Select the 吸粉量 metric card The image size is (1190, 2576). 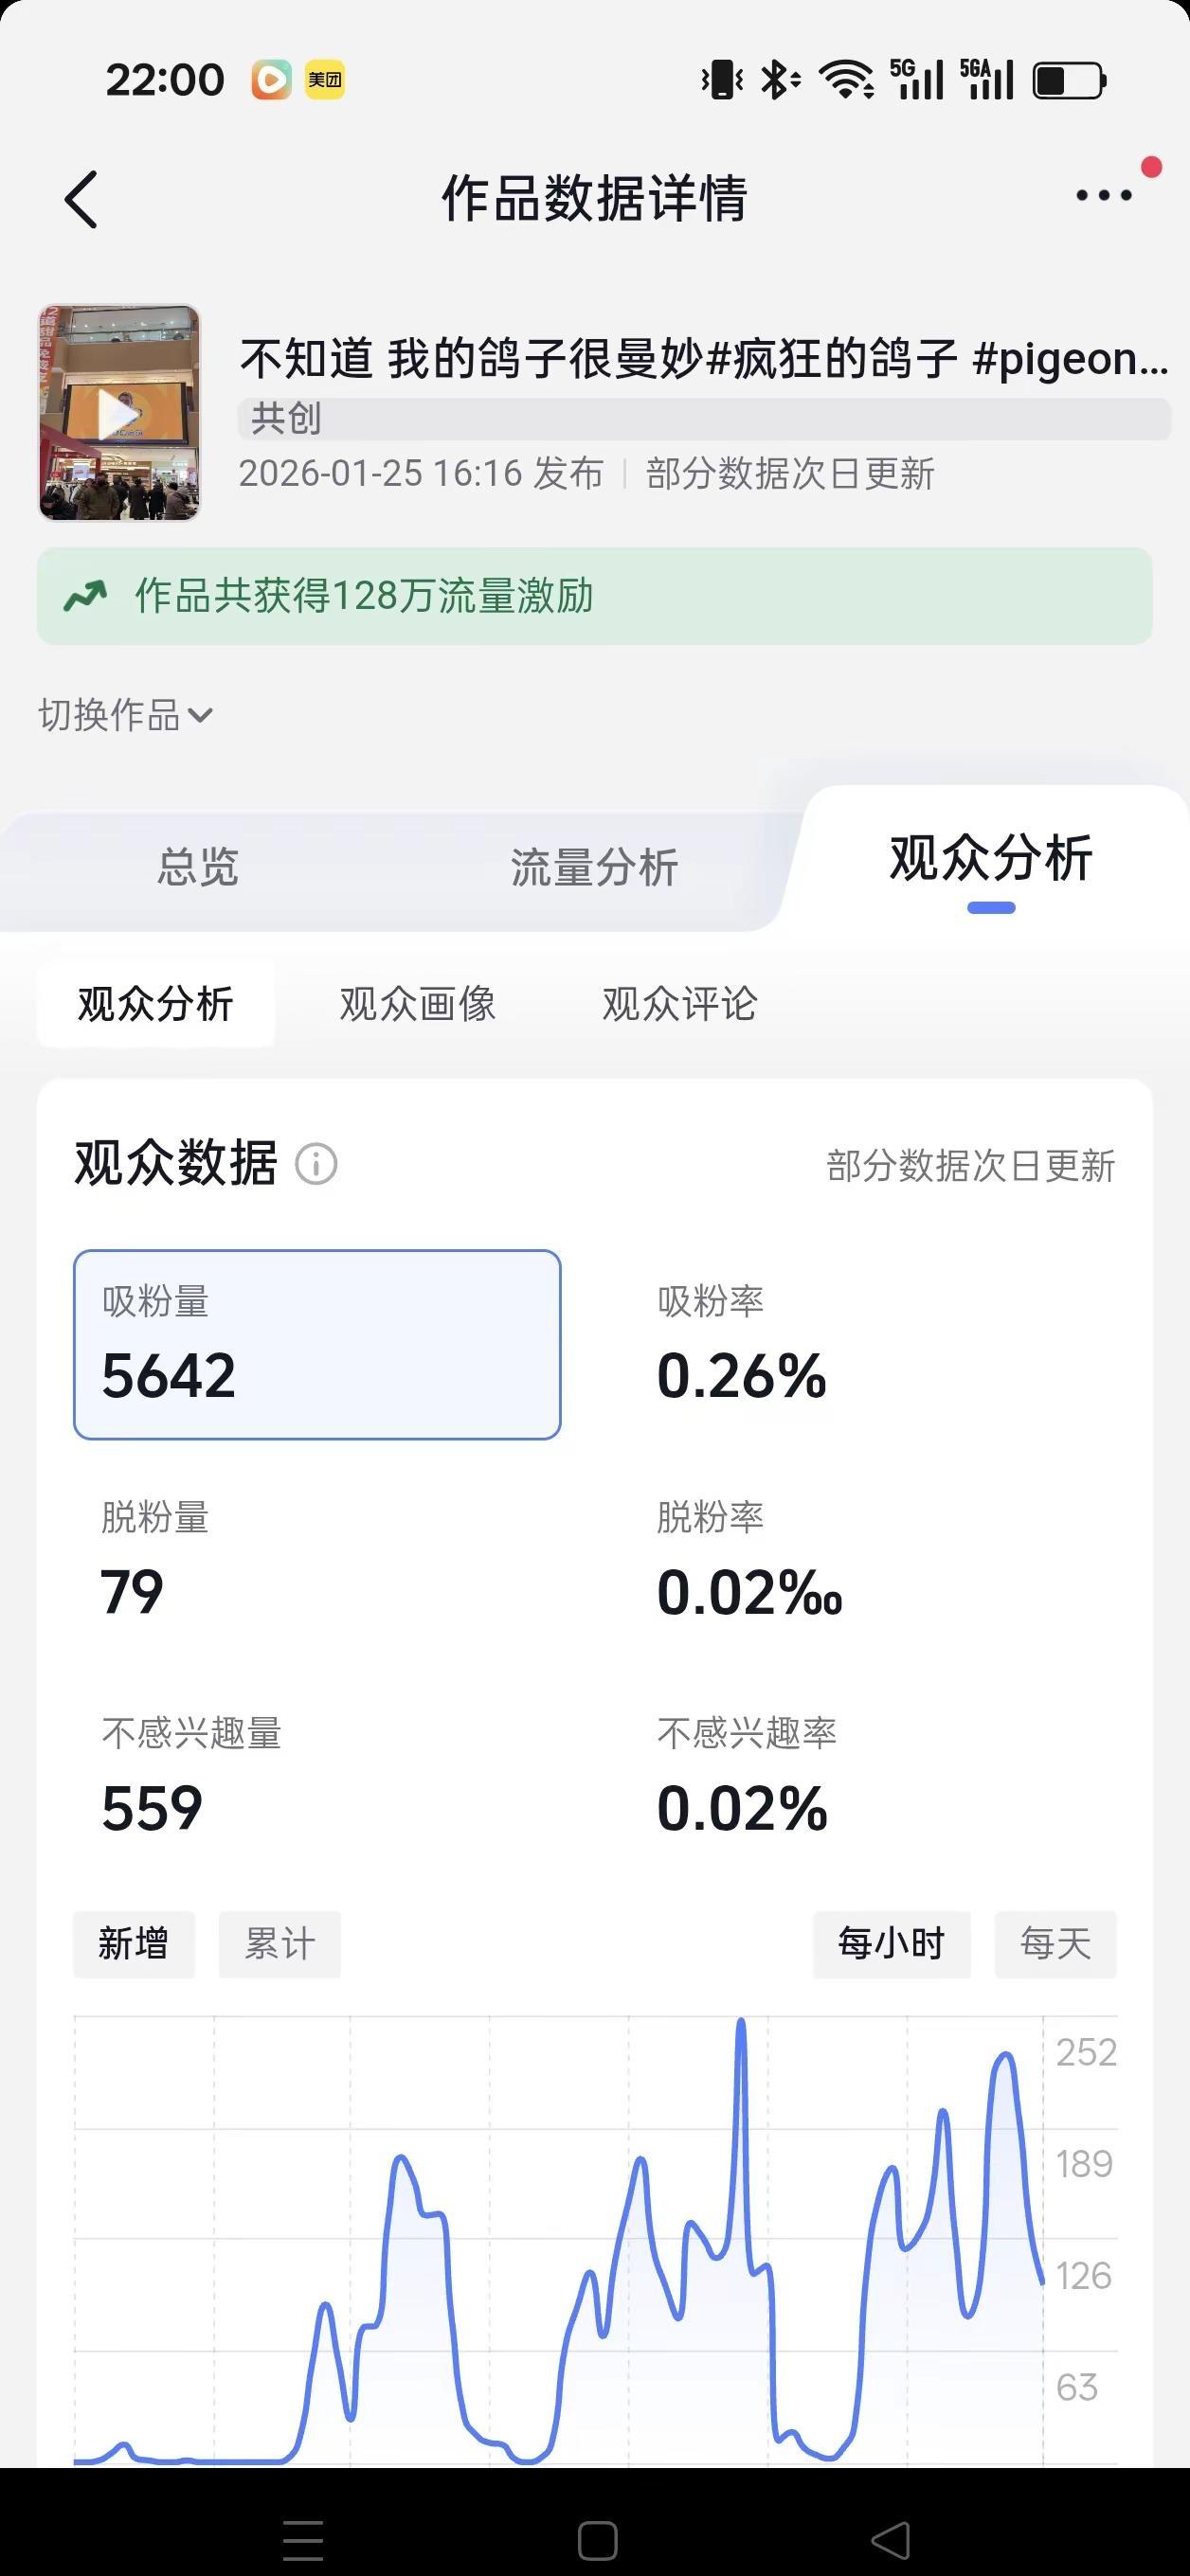coord(316,1345)
